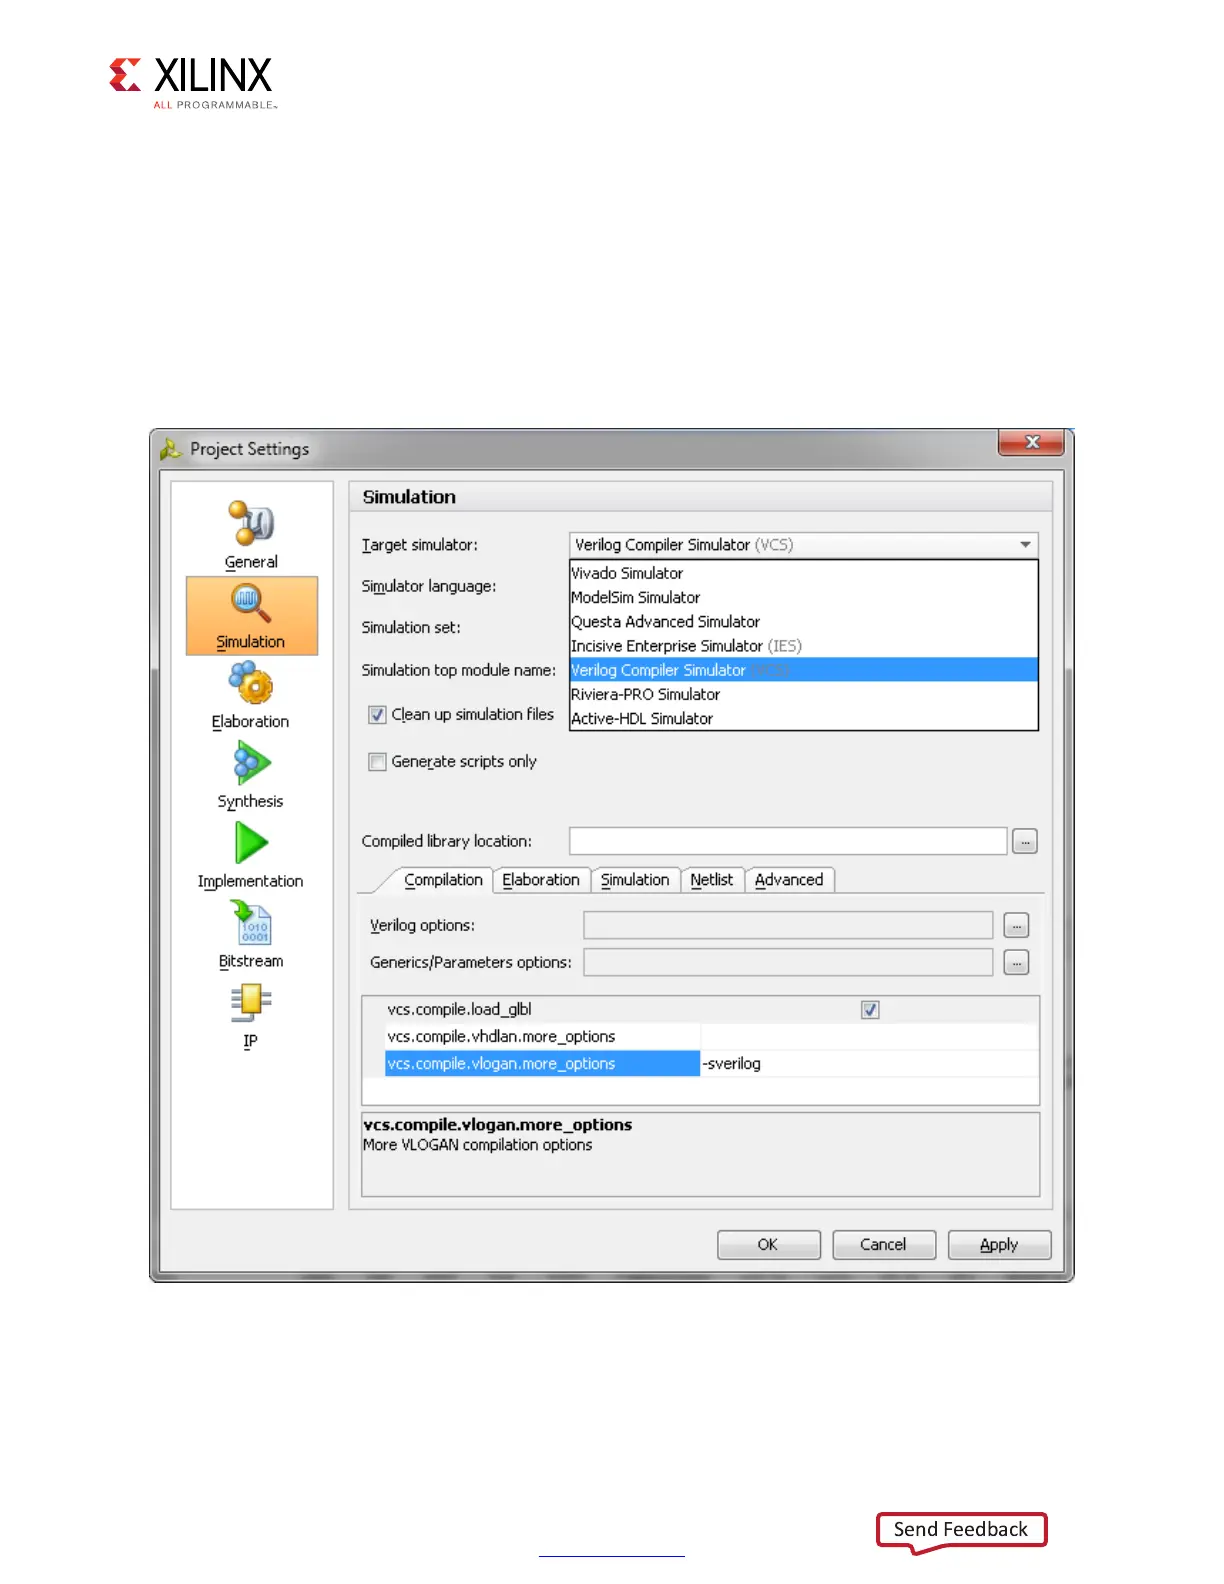The width and height of the screenshot is (1224, 1584).
Task: Open Generics/Parameters options browse button
Action: [1016, 963]
